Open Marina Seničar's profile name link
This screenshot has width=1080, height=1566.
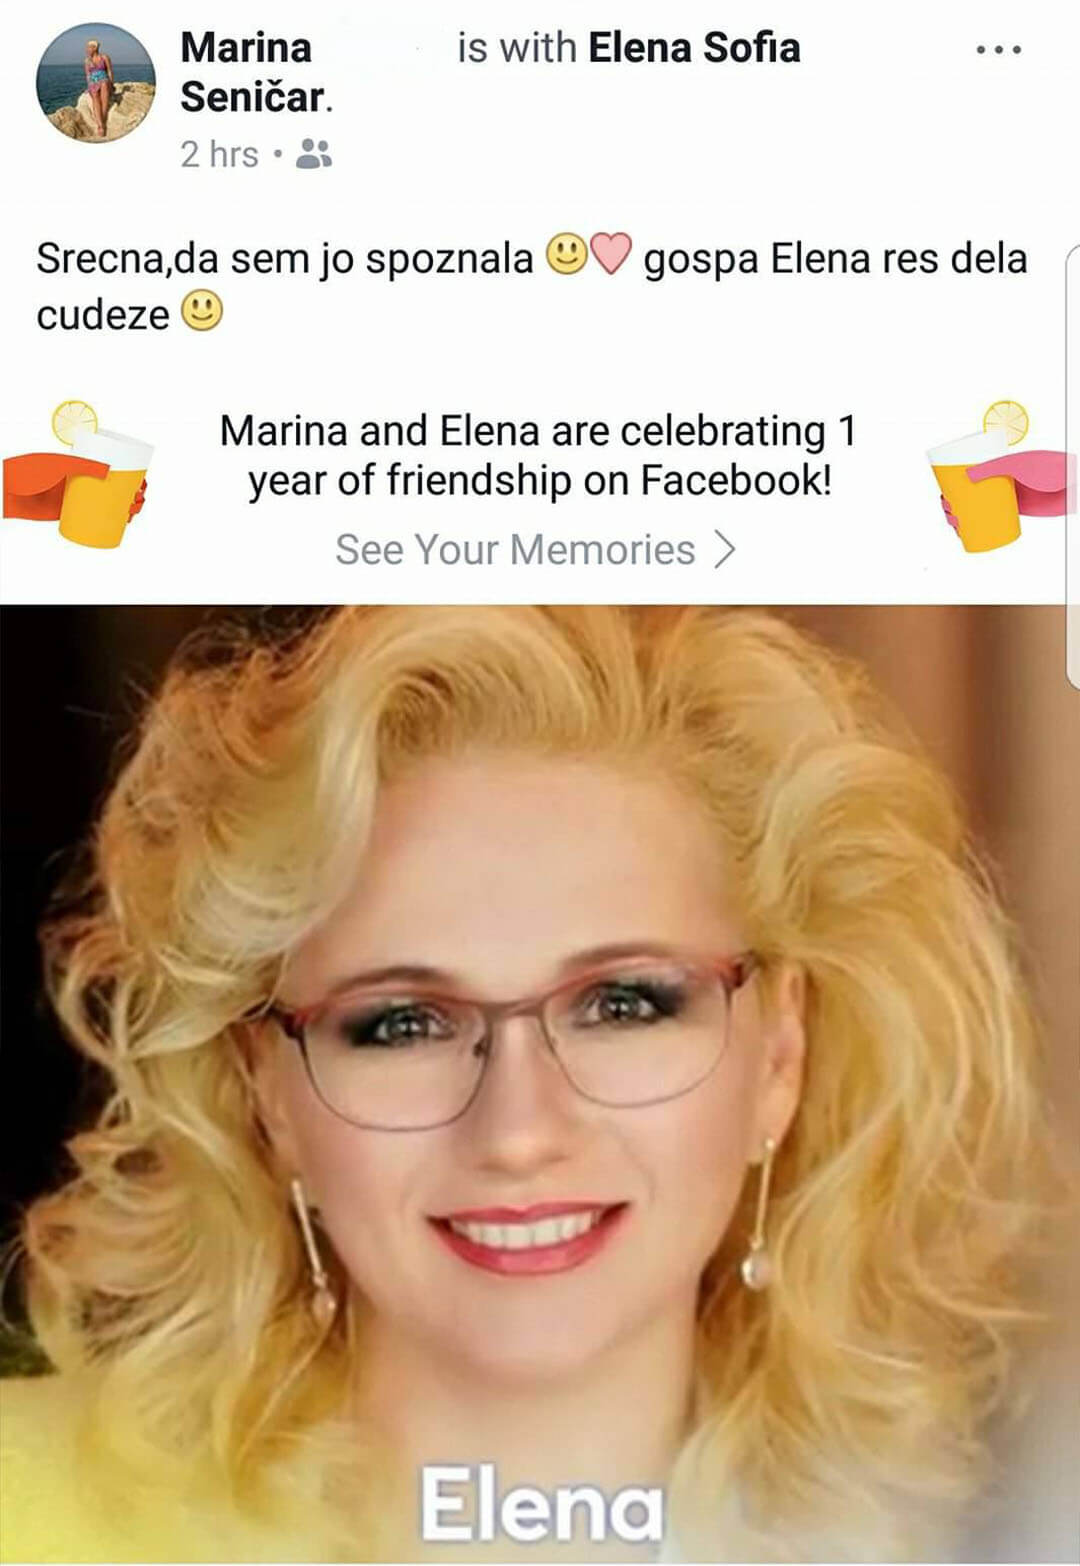click(x=256, y=72)
